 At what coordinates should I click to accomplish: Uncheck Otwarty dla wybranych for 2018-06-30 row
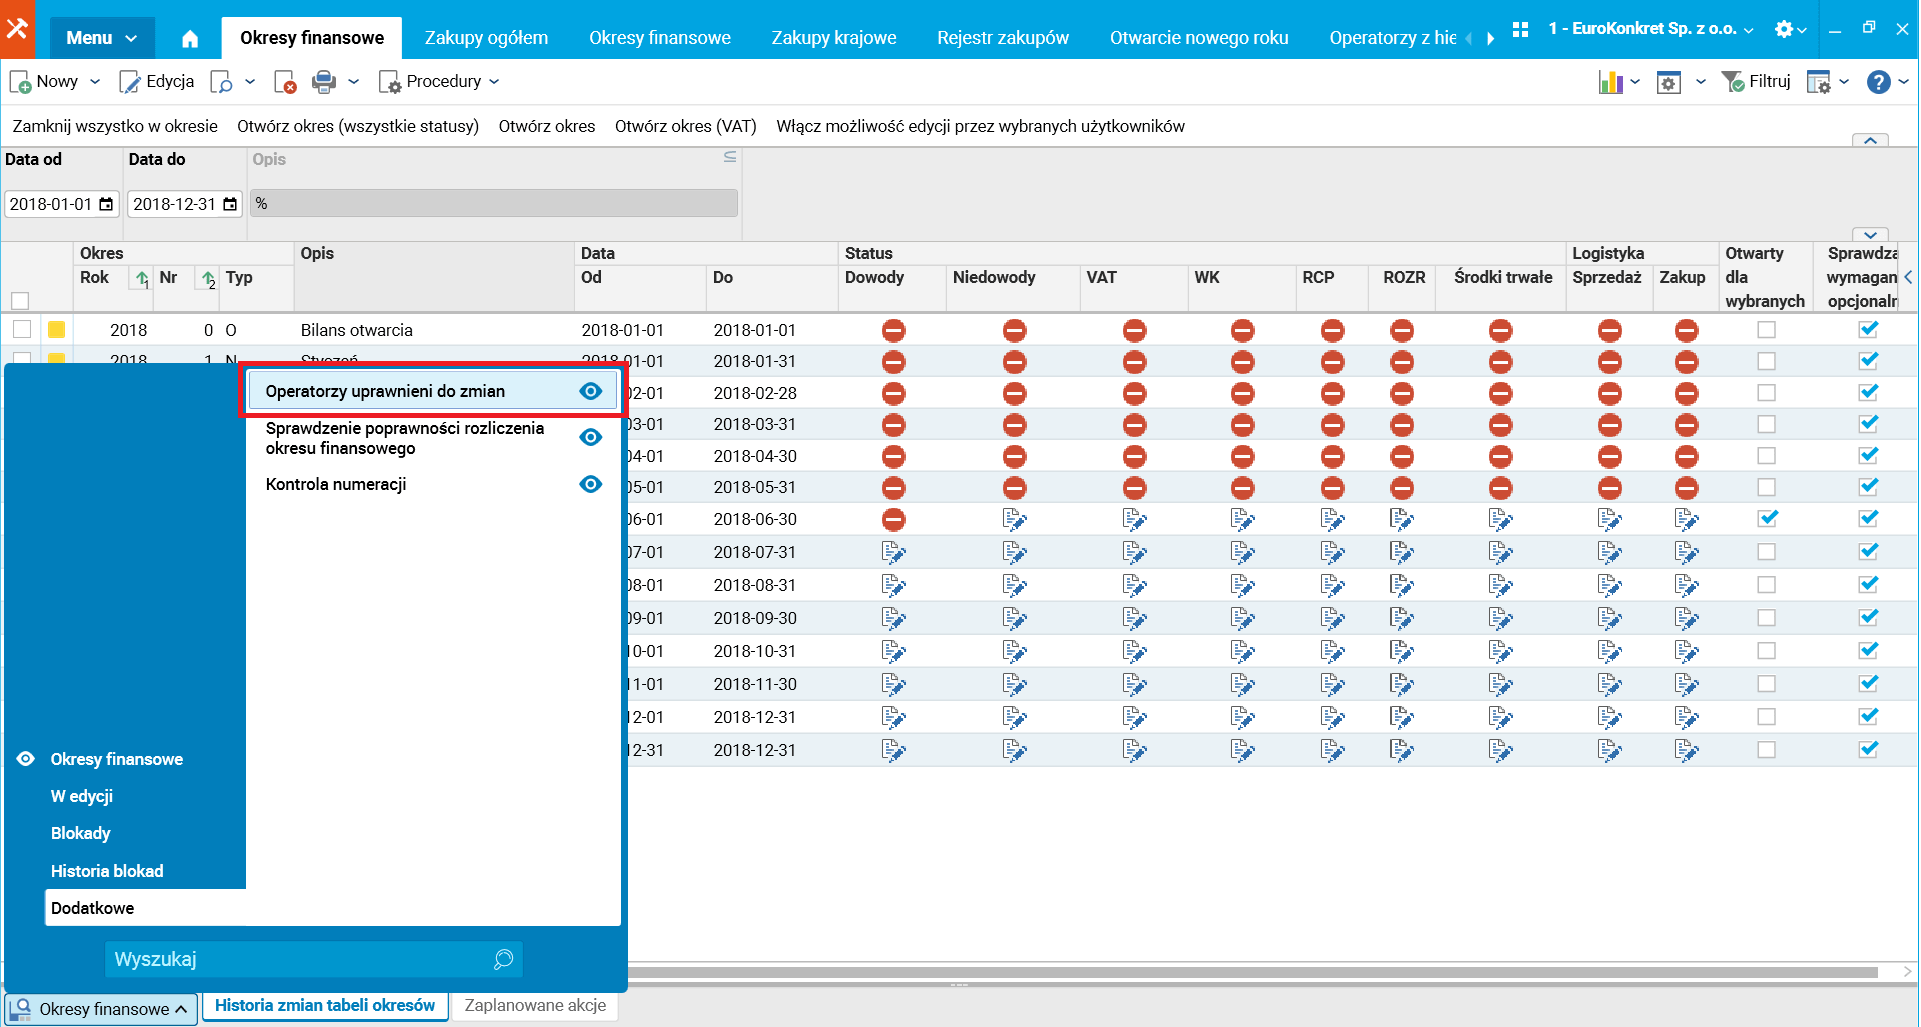click(x=1767, y=518)
